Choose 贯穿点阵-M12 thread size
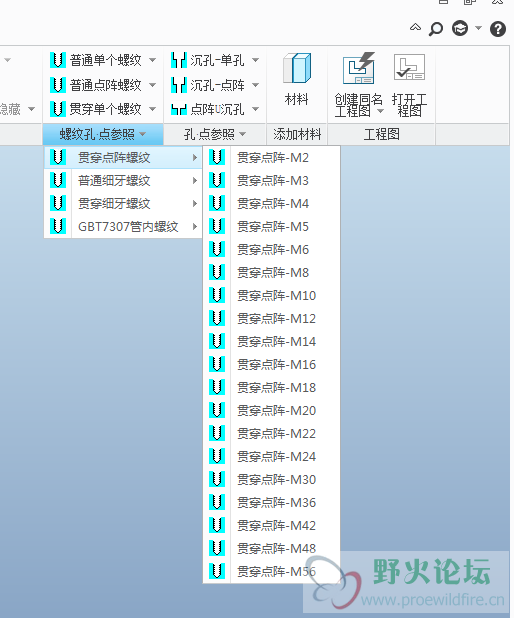This screenshot has width=514, height=618. pos(272,318)
